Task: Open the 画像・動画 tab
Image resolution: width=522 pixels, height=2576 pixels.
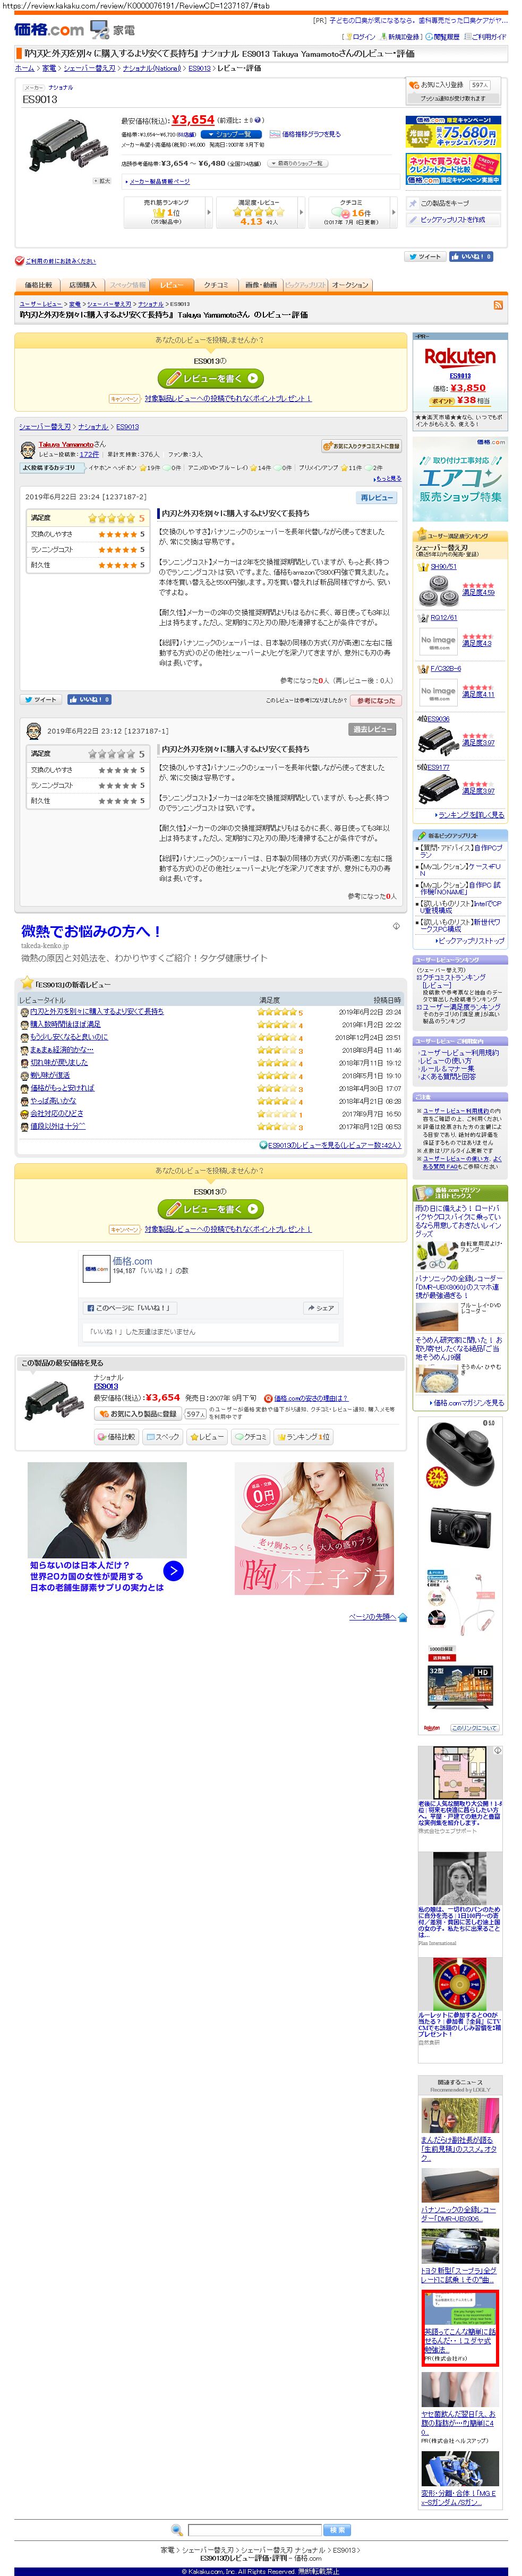Action: [x=260, y=285]
